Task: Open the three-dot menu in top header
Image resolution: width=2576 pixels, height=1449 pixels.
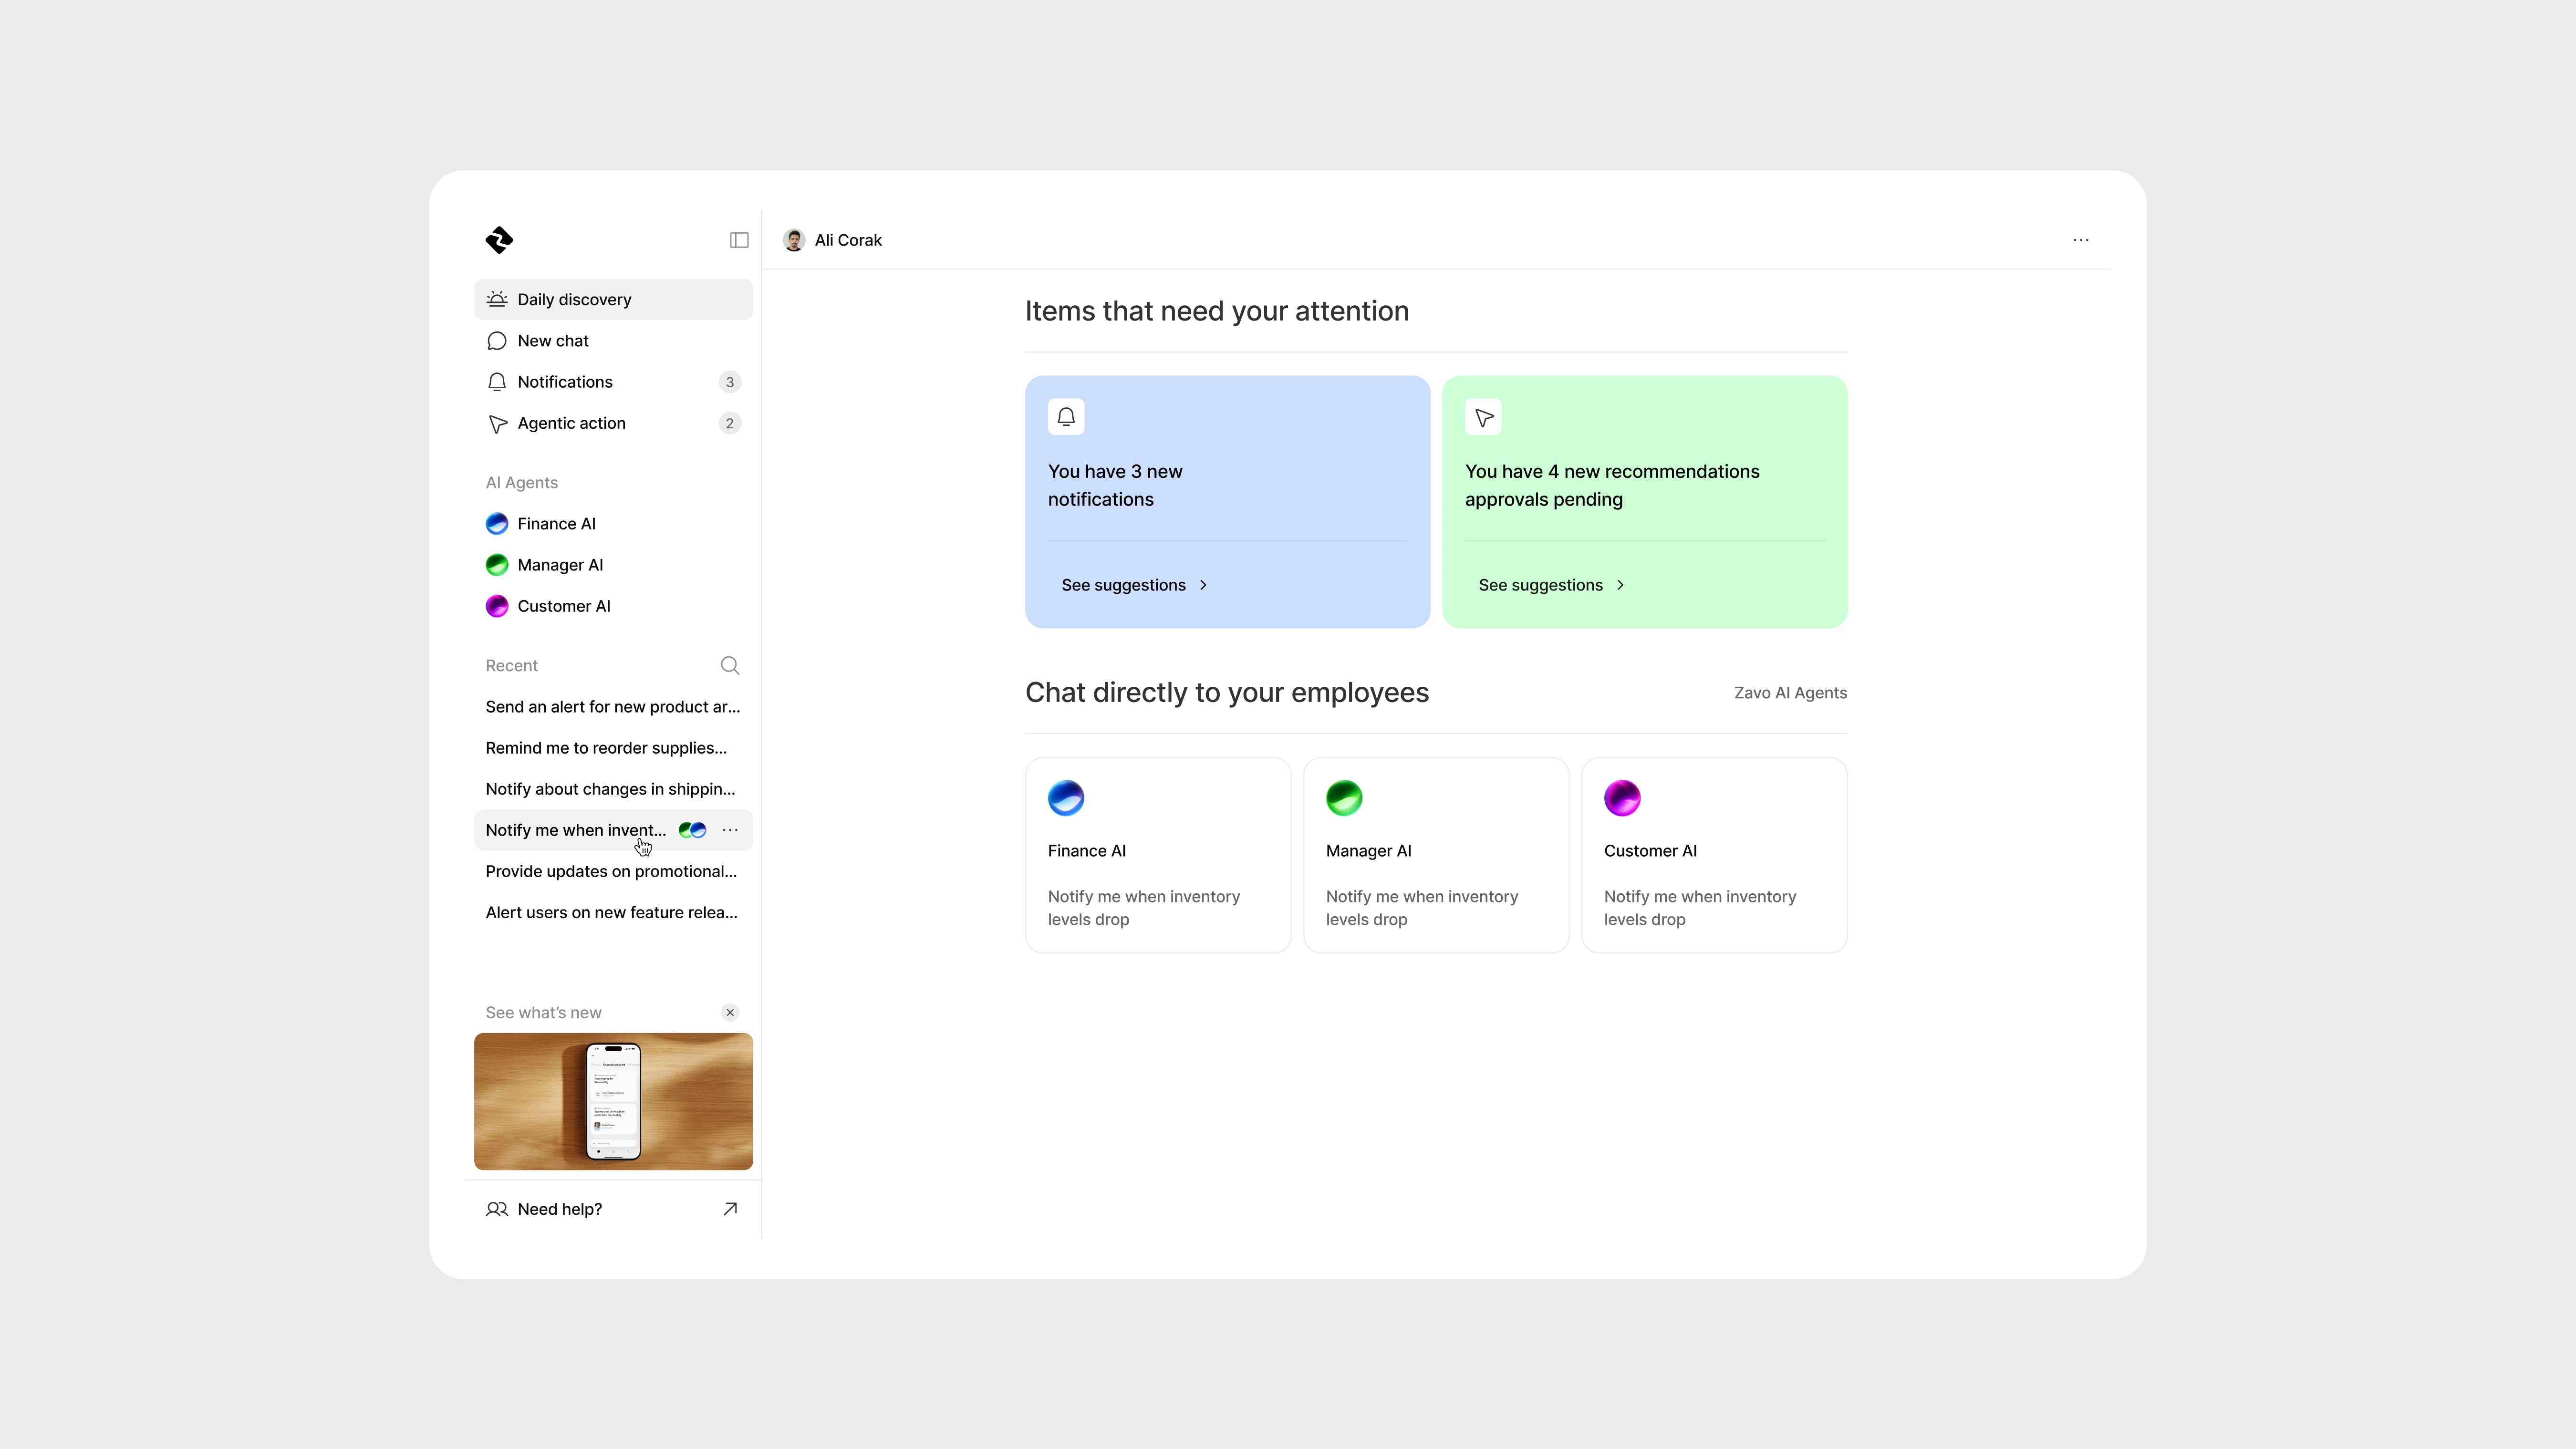Action: tap(2081, 240)
